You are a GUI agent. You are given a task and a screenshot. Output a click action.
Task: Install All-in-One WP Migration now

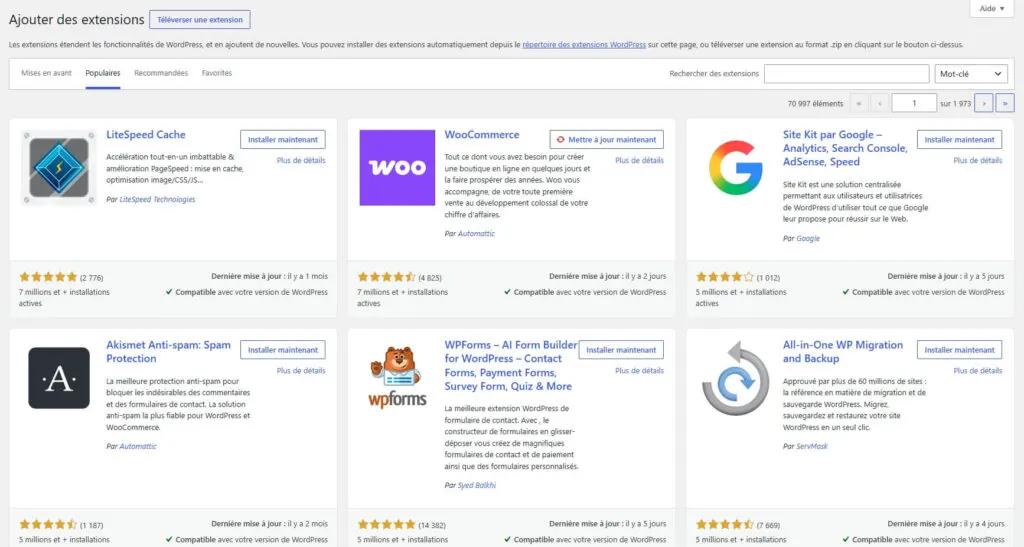pyautogui.click(x=959, y=350)
